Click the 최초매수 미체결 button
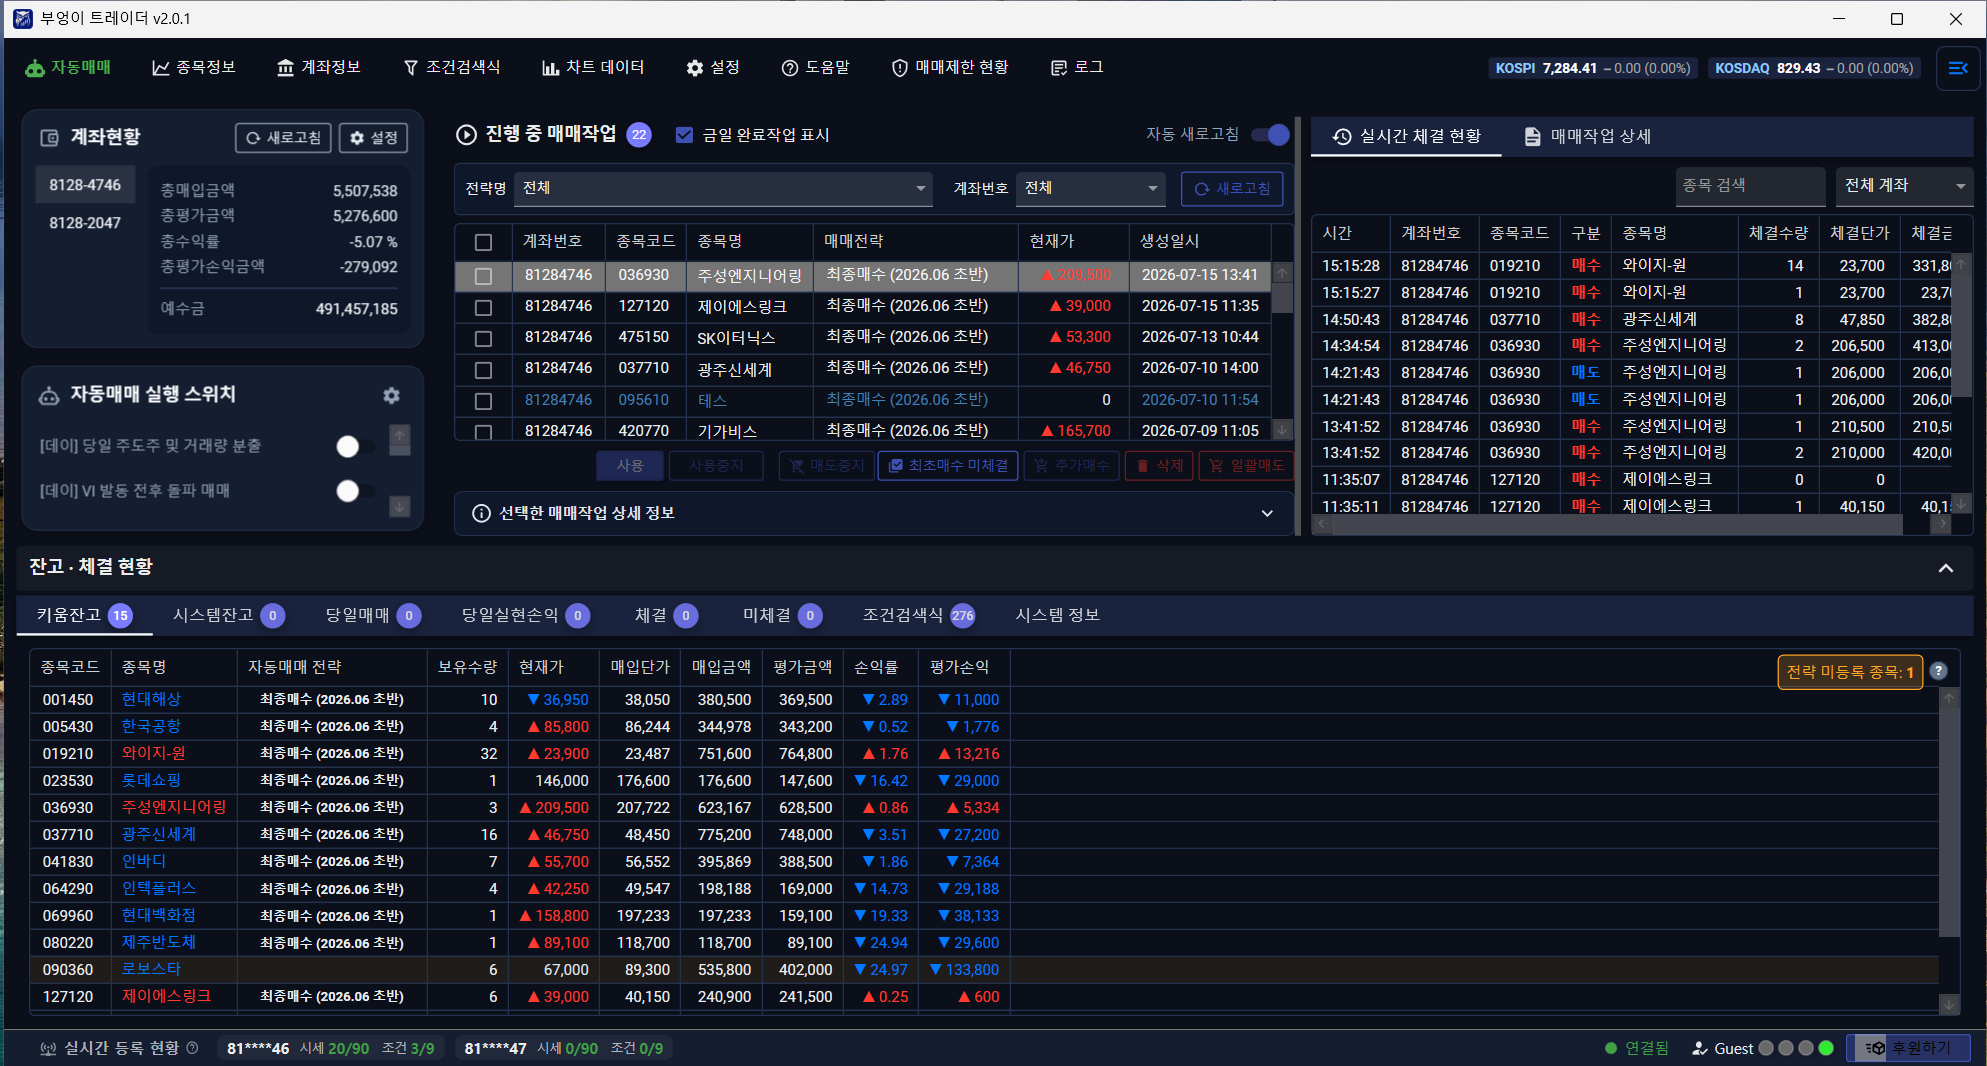 tap(947, 466)
